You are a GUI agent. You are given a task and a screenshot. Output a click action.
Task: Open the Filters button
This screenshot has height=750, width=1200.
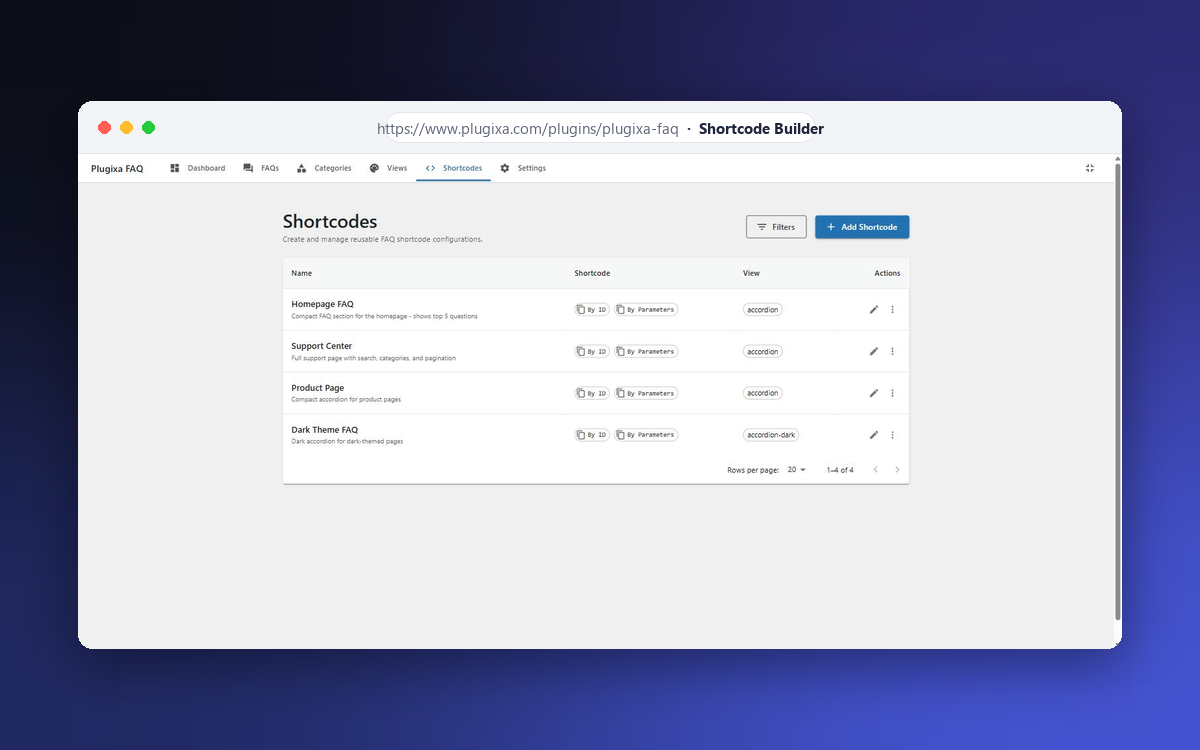click(x=776, y=227)
